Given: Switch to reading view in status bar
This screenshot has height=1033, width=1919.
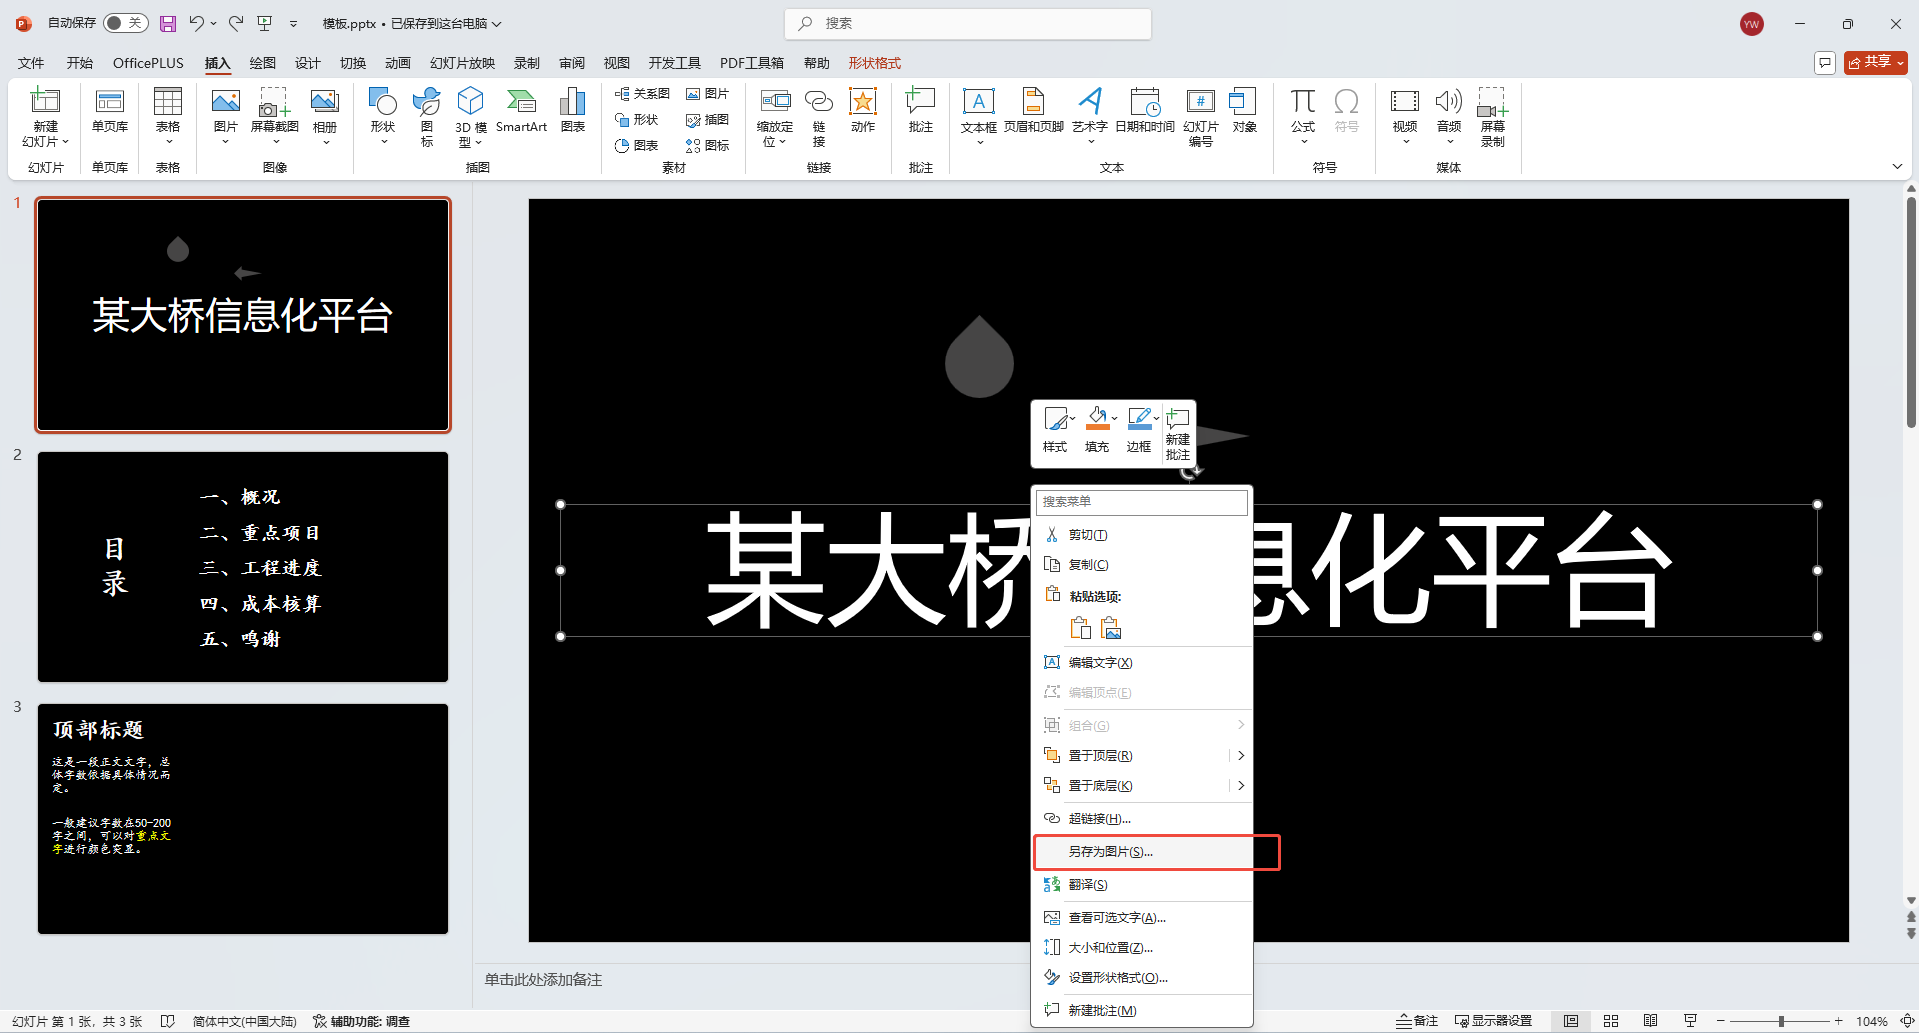Looking at the screenshot, I should point(1650,1021).
